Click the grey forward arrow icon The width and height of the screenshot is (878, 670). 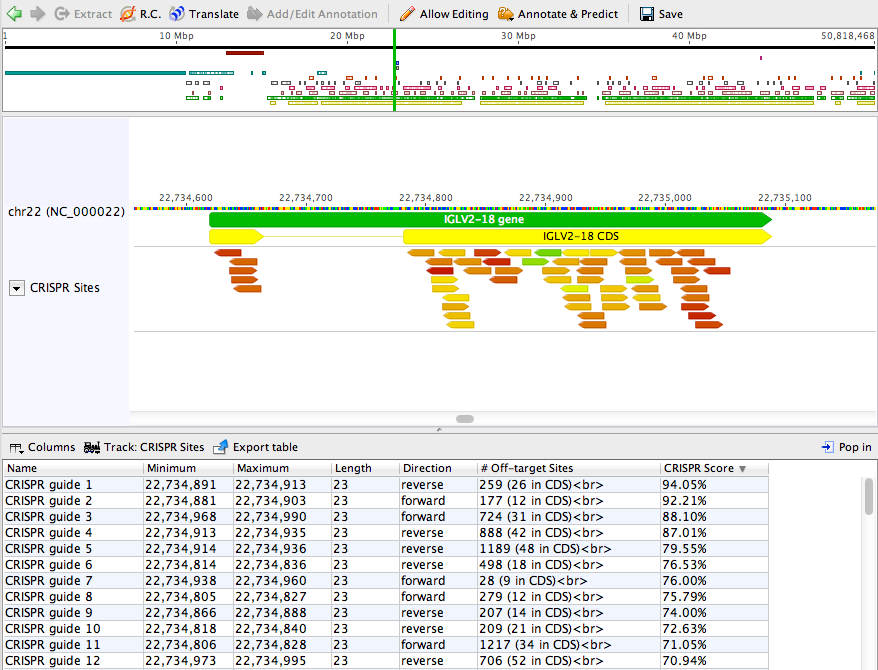click(38, 13)
